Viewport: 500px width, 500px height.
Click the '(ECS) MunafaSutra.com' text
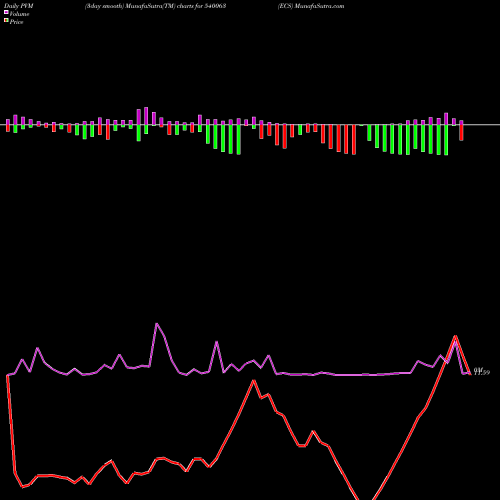[x=311, y=6]
